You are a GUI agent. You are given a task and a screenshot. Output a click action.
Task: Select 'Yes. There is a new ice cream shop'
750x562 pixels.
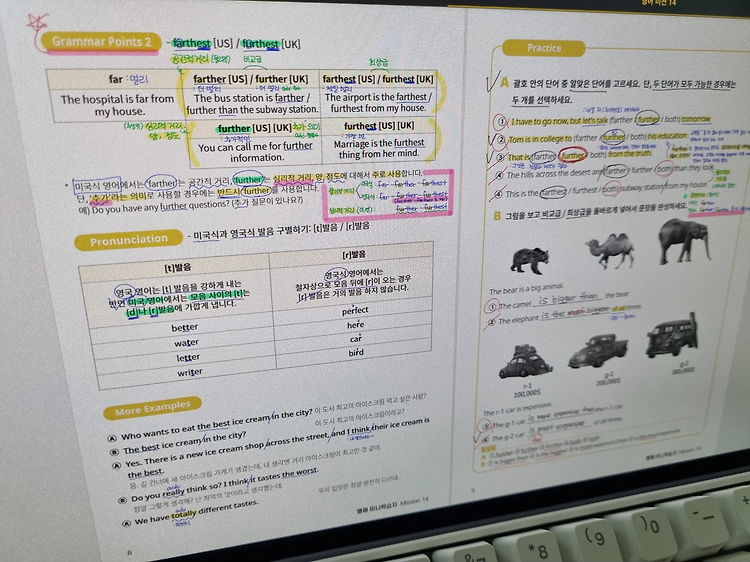click(x=195, y=454)
